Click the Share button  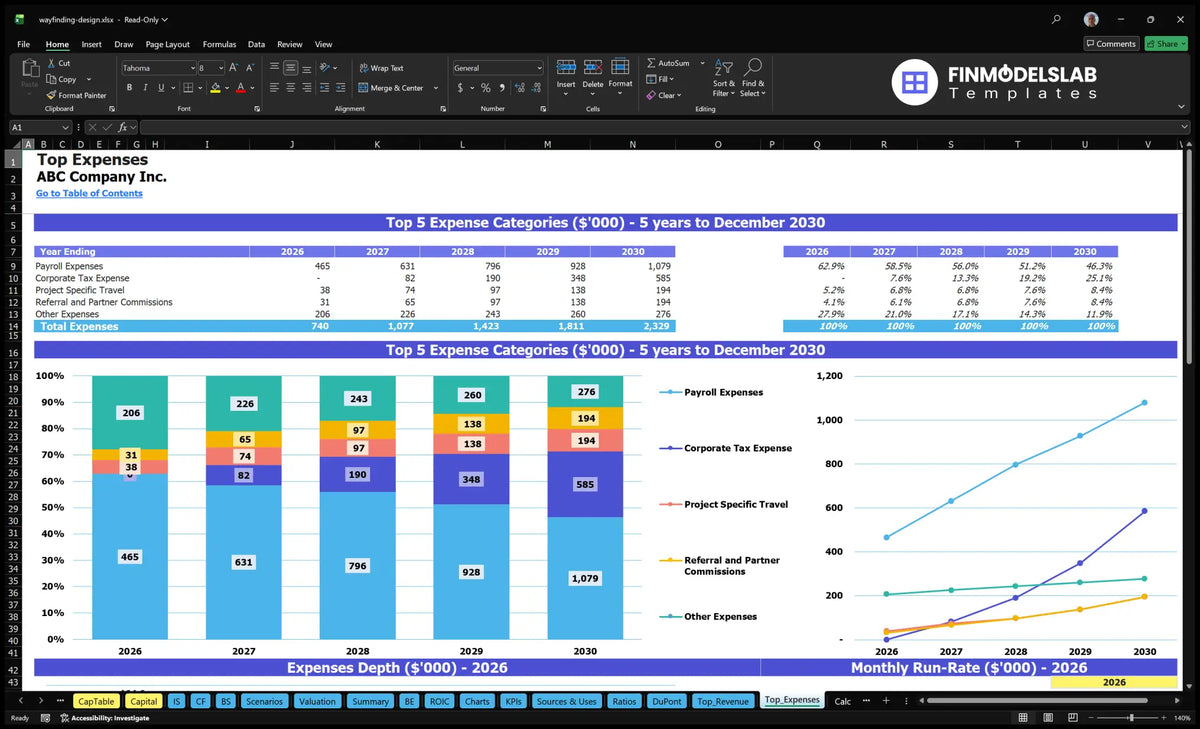point(1166,44)
